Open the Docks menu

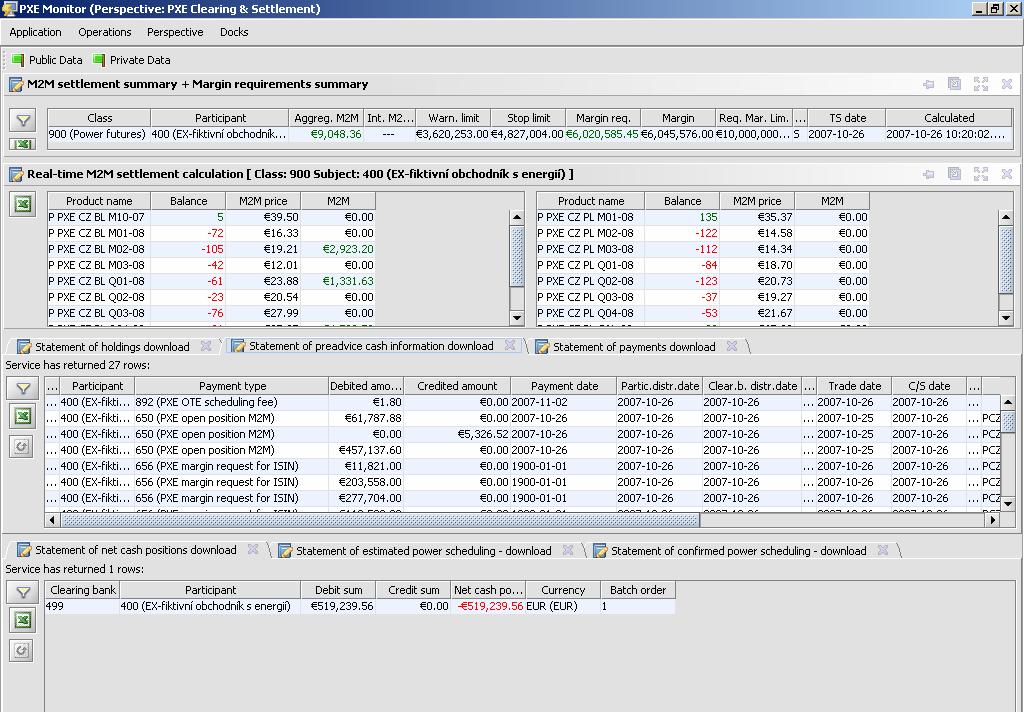click(234, 32)
